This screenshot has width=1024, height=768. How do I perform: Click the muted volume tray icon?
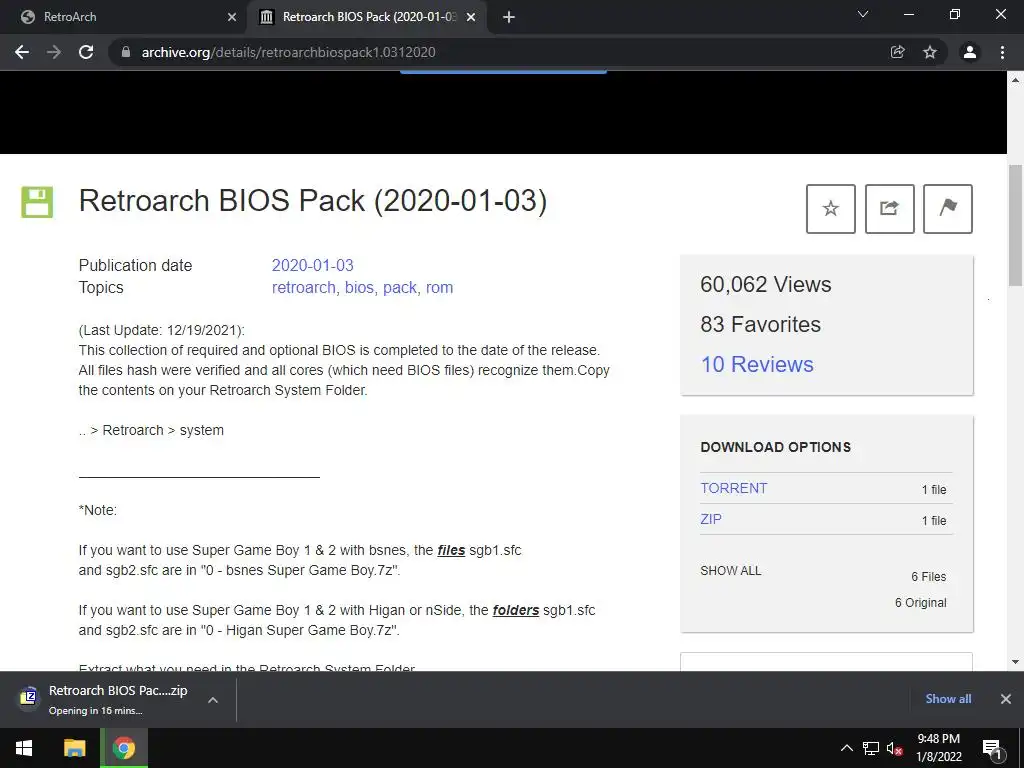(895, 748)
